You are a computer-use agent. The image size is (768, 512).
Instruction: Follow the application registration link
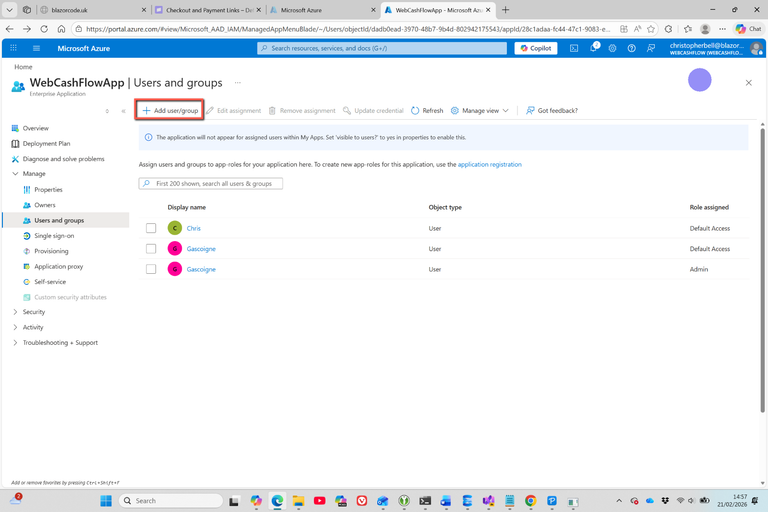[x=489, y=164]
